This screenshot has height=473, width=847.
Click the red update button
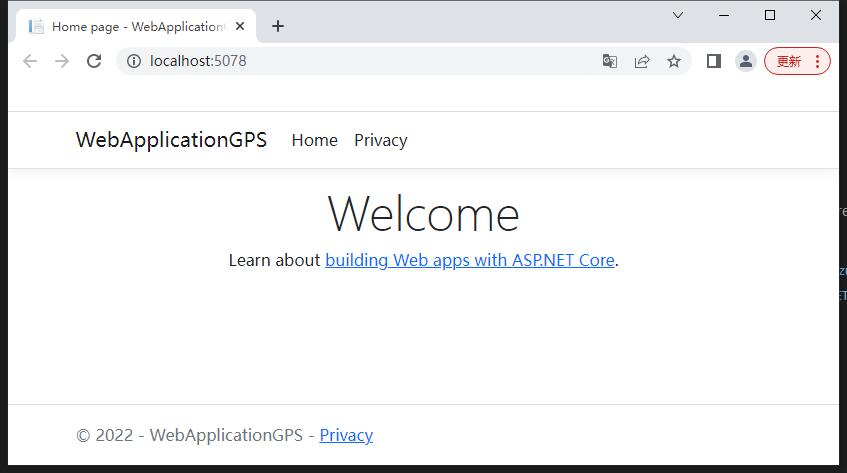point(797,61)
